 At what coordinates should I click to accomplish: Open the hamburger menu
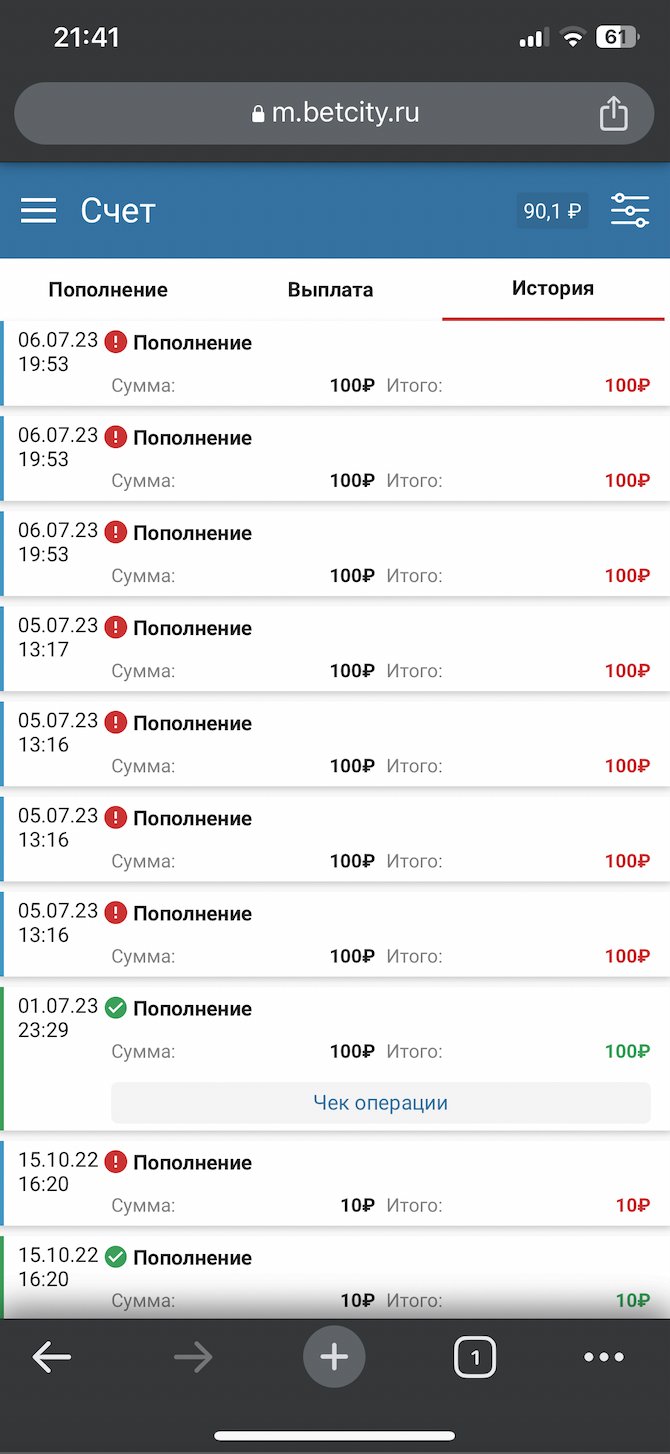coord(38,211)
